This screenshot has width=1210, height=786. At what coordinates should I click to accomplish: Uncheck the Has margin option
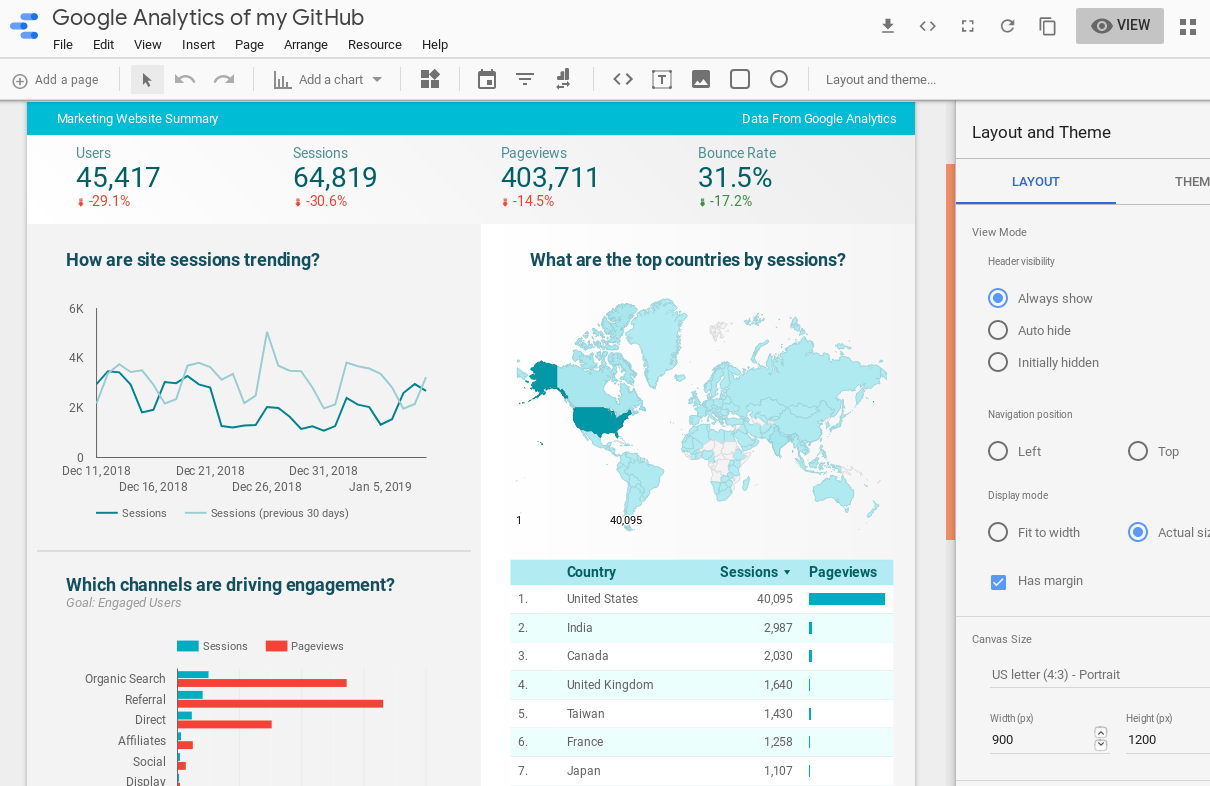pyautogui.click(x=998, y=580)
